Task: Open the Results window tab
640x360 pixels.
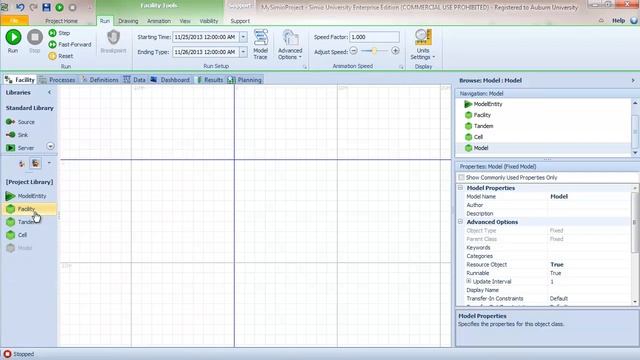Action: 210,80
